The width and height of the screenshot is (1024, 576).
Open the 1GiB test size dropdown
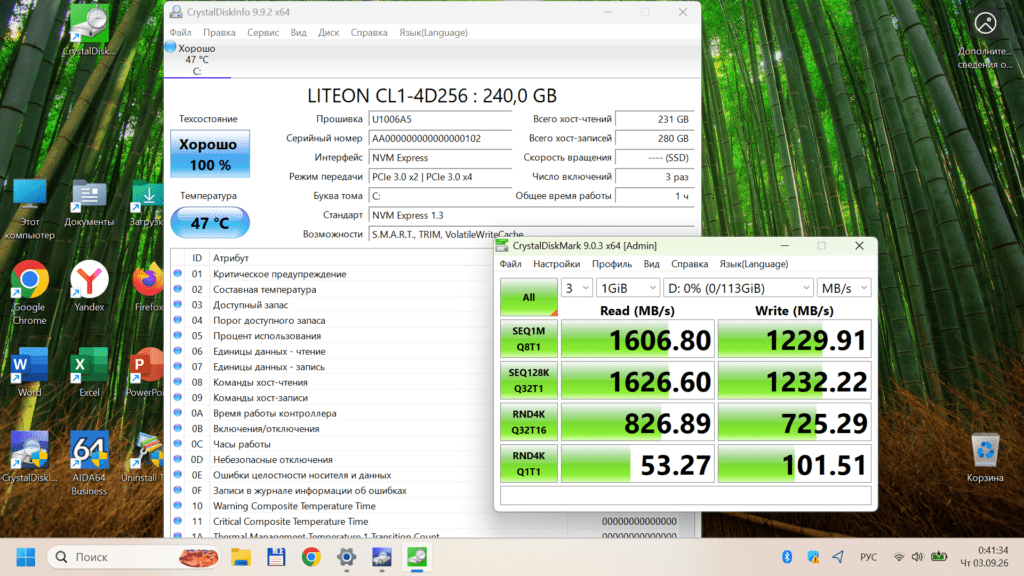(627, 288)
